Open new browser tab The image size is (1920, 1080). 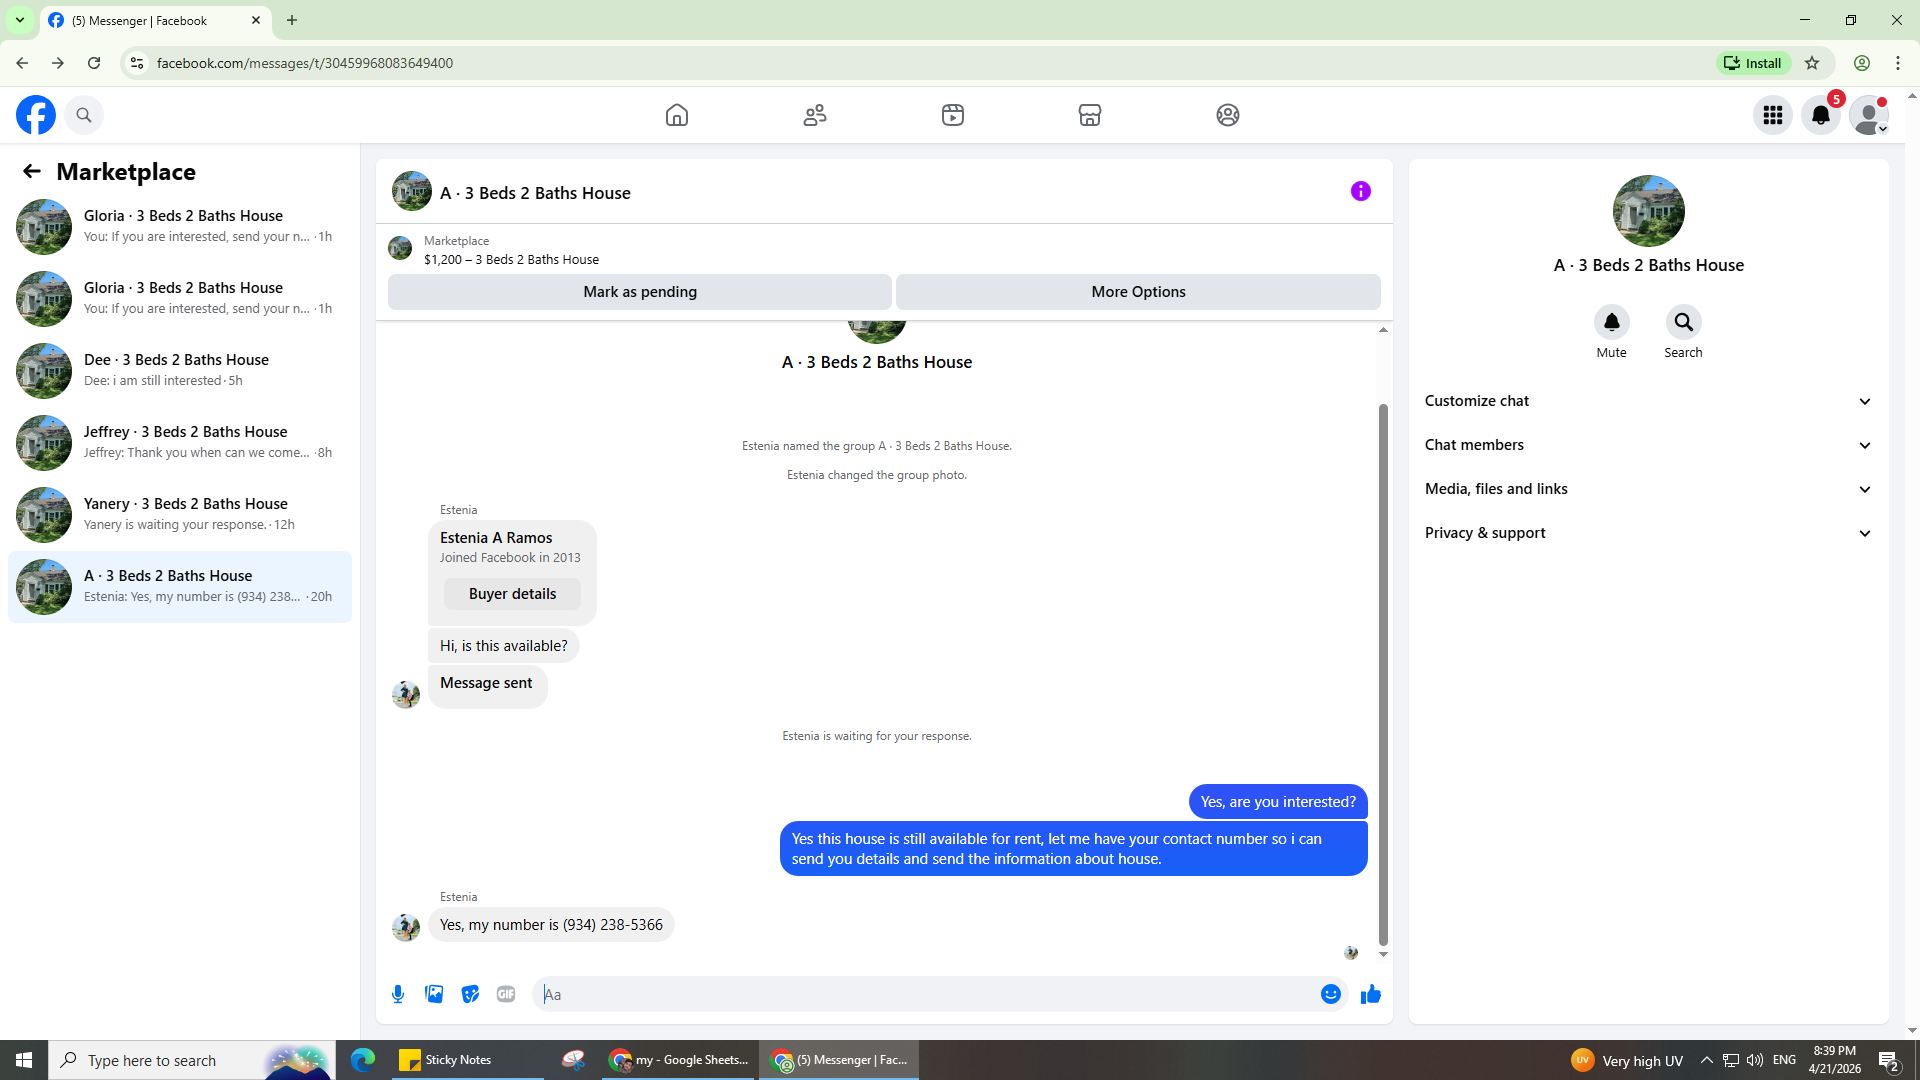click(292, 20)
